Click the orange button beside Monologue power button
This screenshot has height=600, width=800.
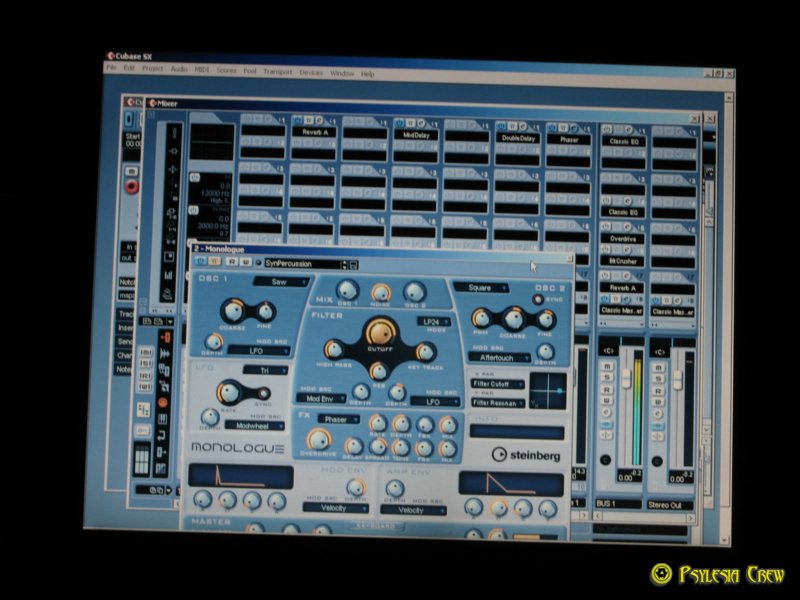[214, 261]
